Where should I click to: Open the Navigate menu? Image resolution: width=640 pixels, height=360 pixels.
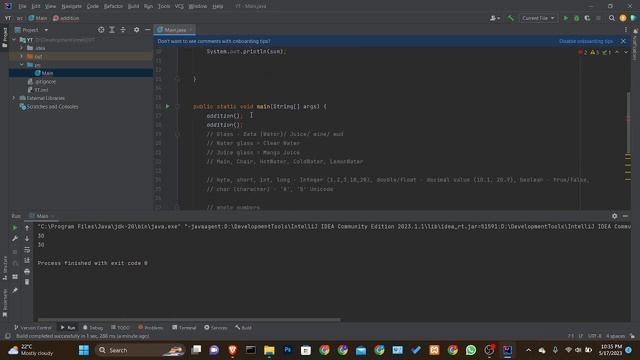[71, 6]
